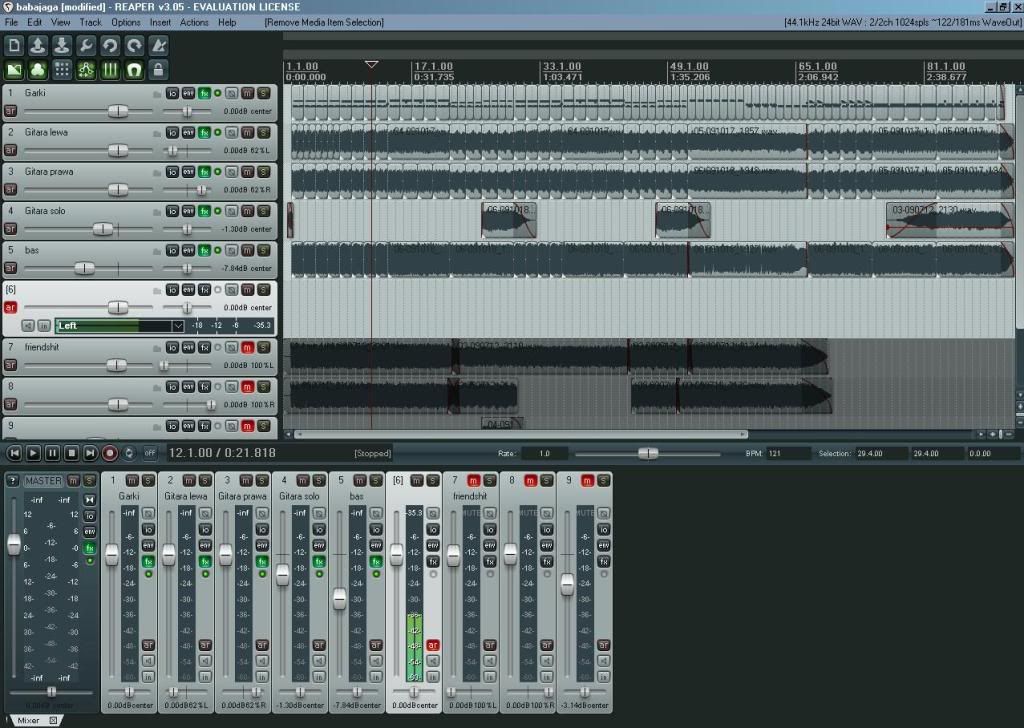1024x728 pixels.
Task: Toggle snap magnet toolbar icon
Action: 134,70
